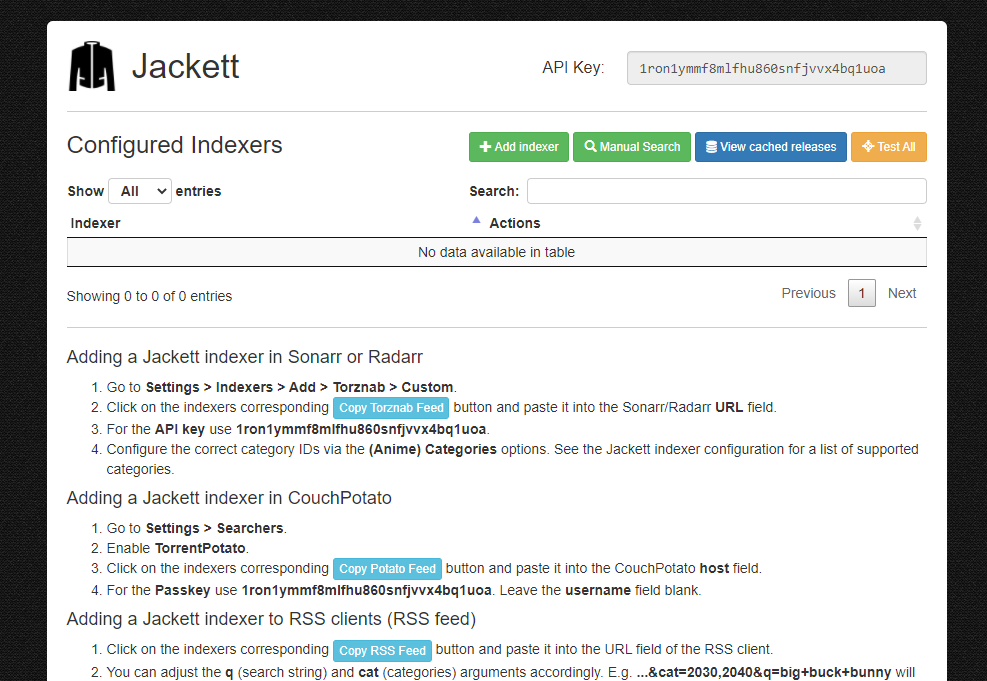Viewport: 987px width, 681px height.
Task: Run Test All using the lightning icon
Action: click(x=866, y=146)
